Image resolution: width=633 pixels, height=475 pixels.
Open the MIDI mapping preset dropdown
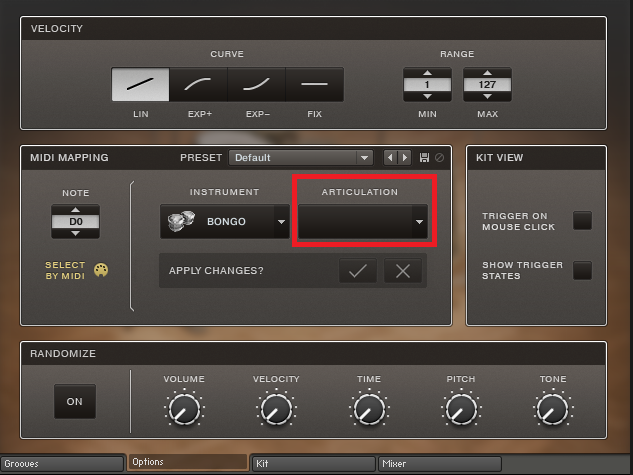[300, 157]
